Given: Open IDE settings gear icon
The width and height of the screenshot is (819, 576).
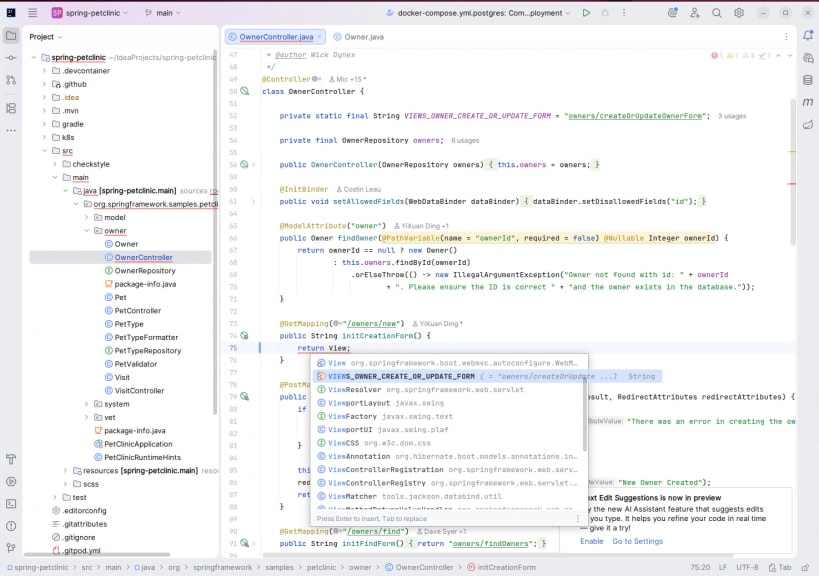Looking at the screenshot, I should click(x=739, y=13).
